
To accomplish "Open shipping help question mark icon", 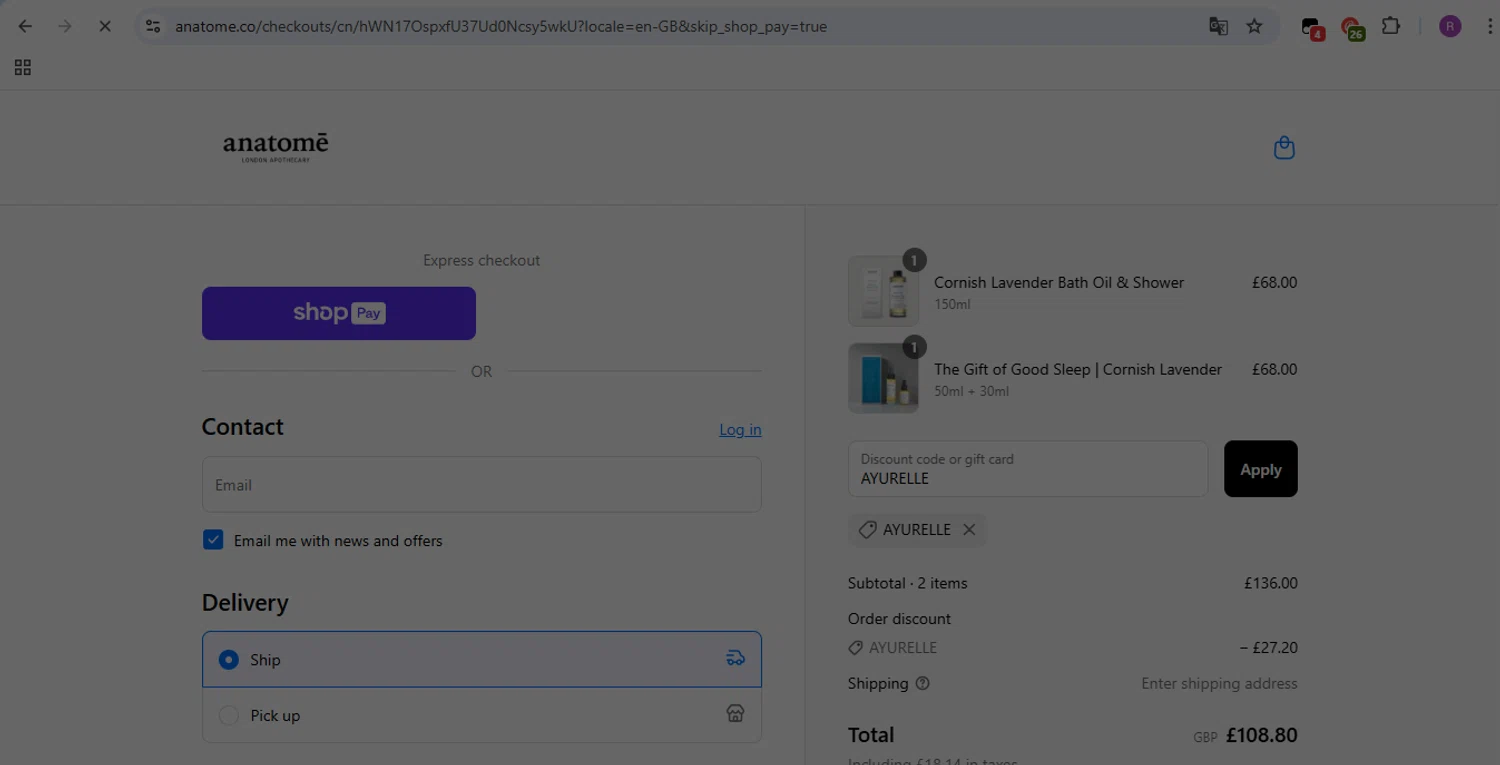I will (x=922, y=684).
